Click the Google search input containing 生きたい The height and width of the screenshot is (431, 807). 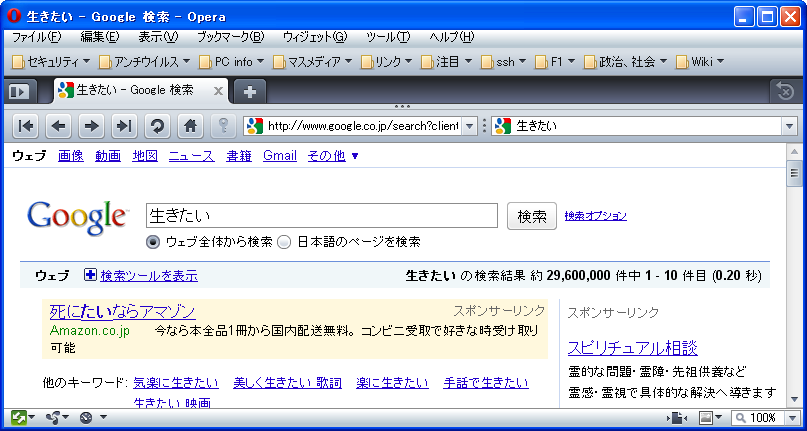[322, 216]
